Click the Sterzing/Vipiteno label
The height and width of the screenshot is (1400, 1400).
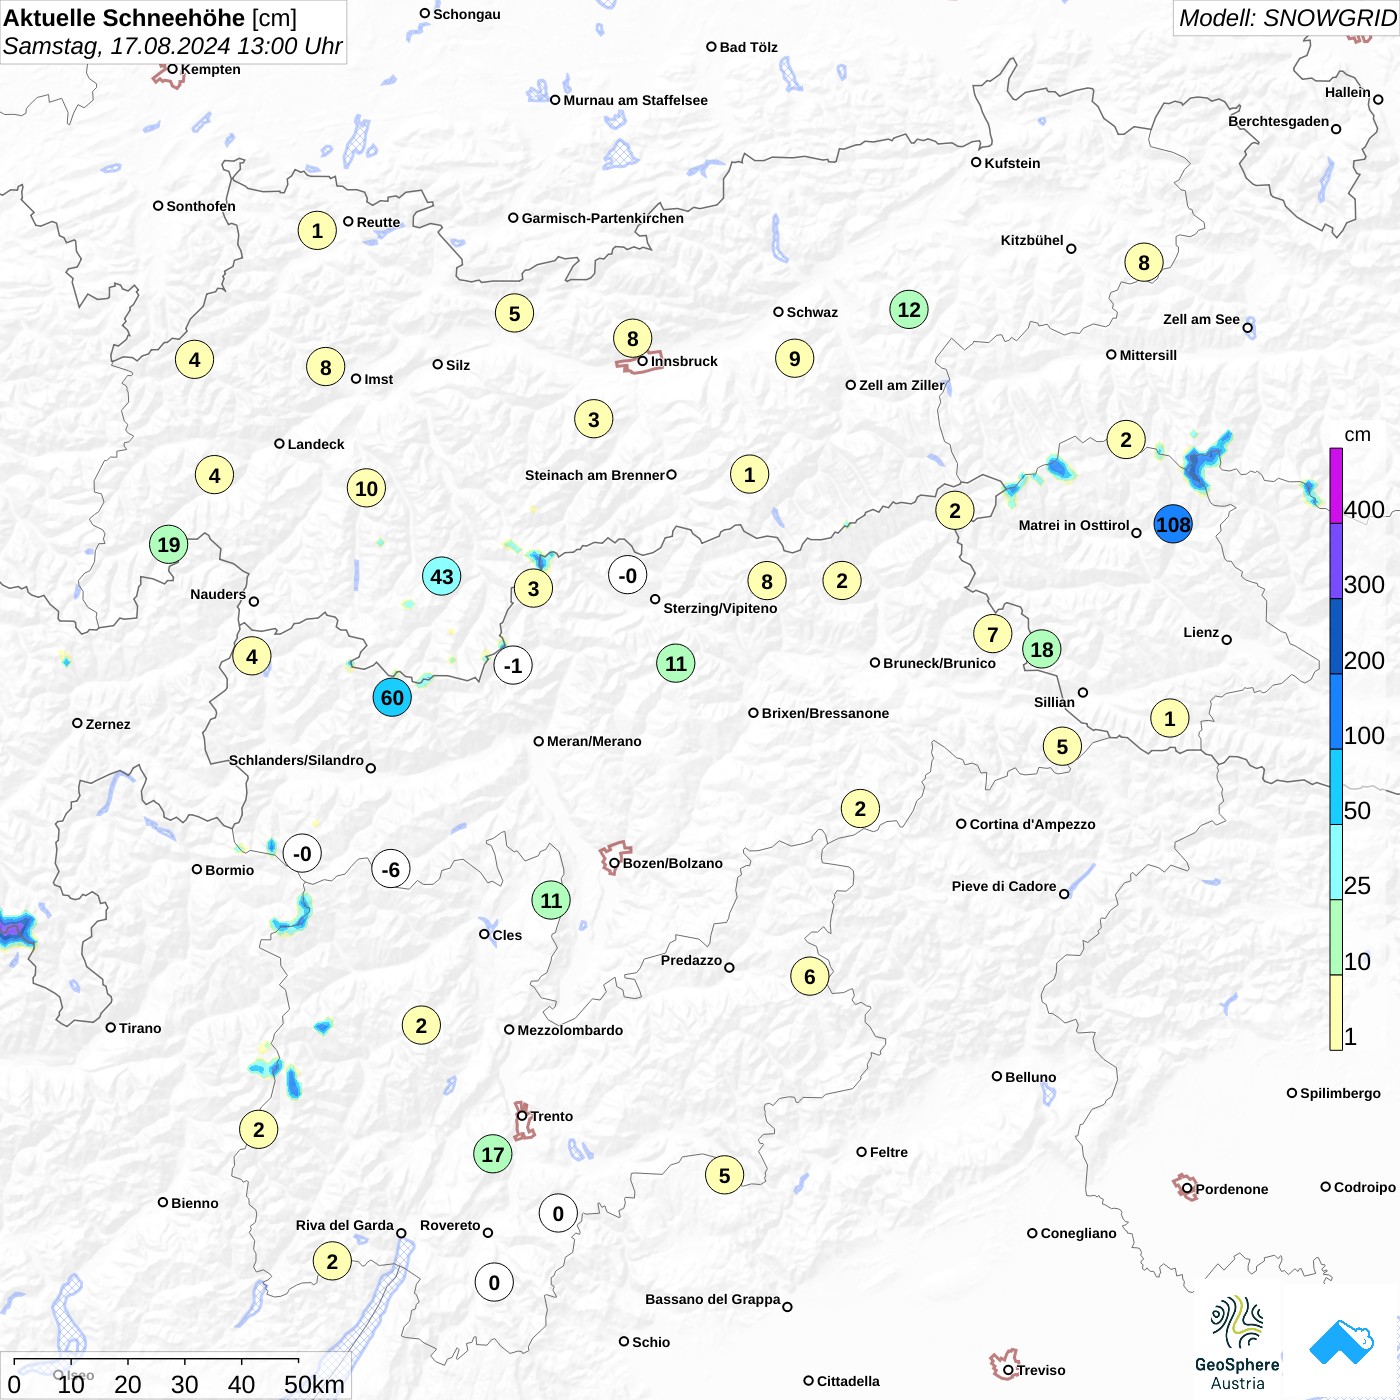click(720, 608)
